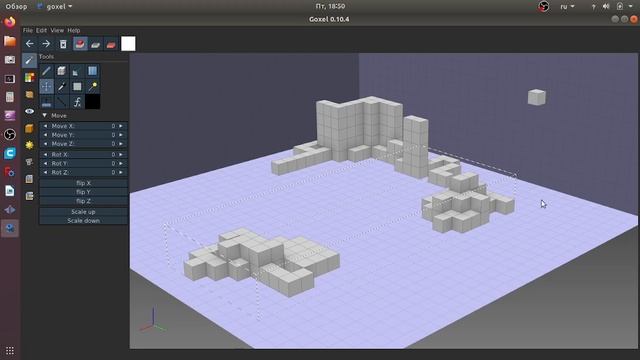Open the File menu
640x360 pixels.
coord(27,30)
